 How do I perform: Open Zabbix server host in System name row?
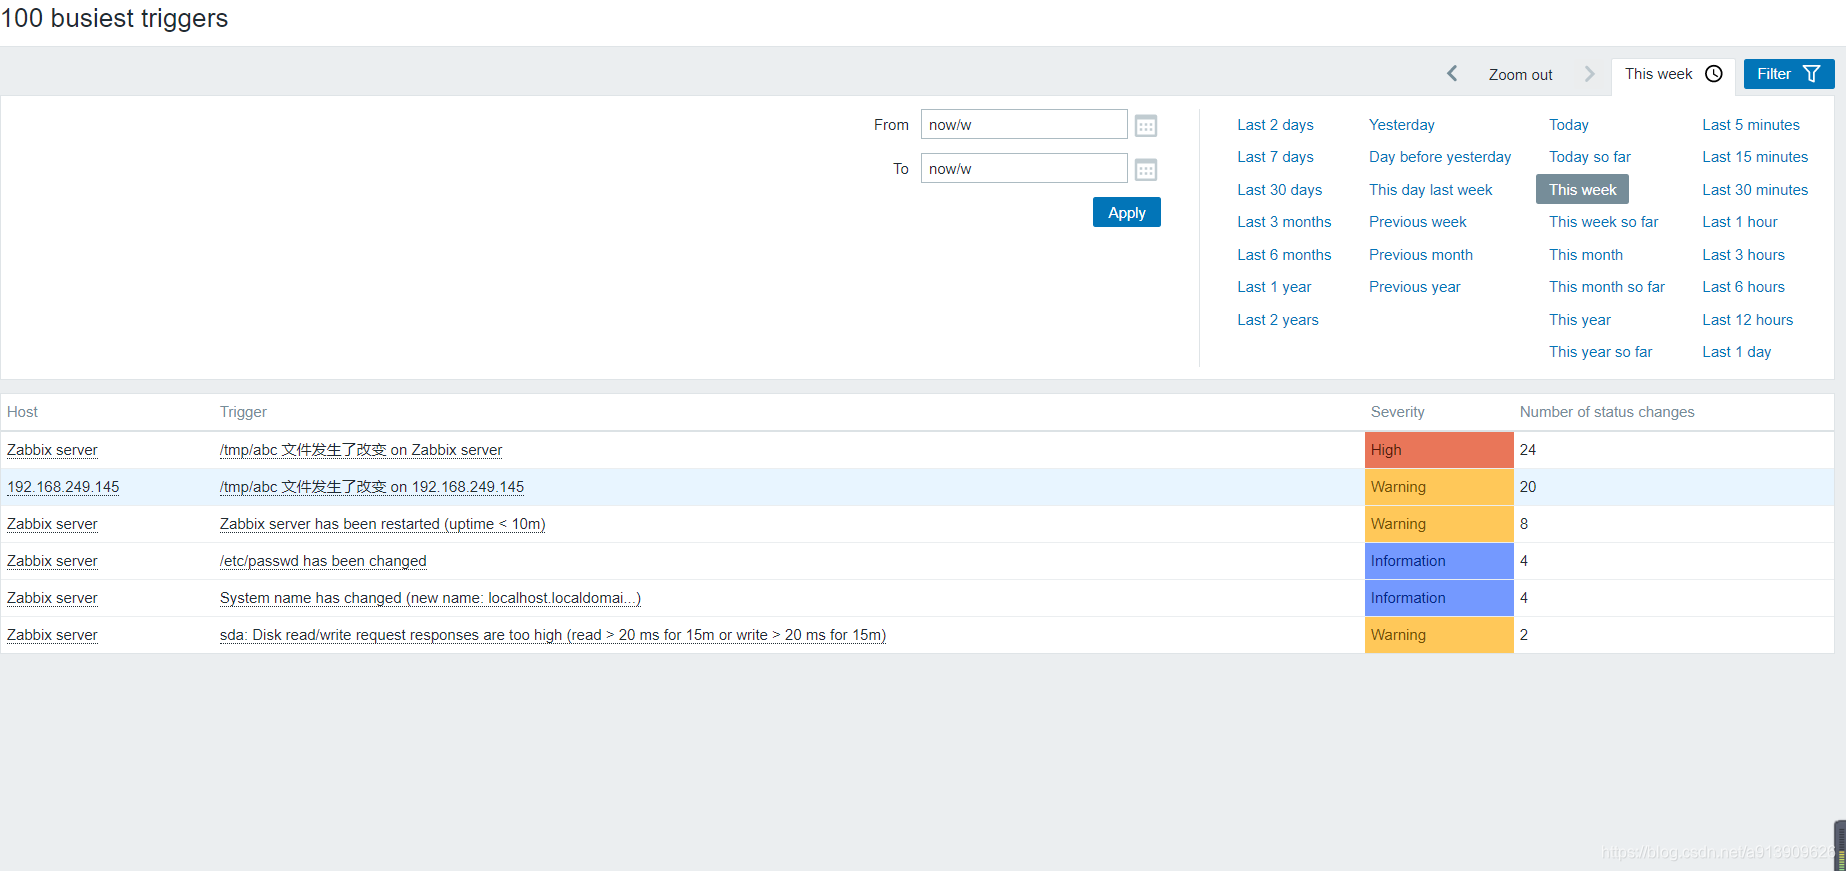[x=52, y=598]
